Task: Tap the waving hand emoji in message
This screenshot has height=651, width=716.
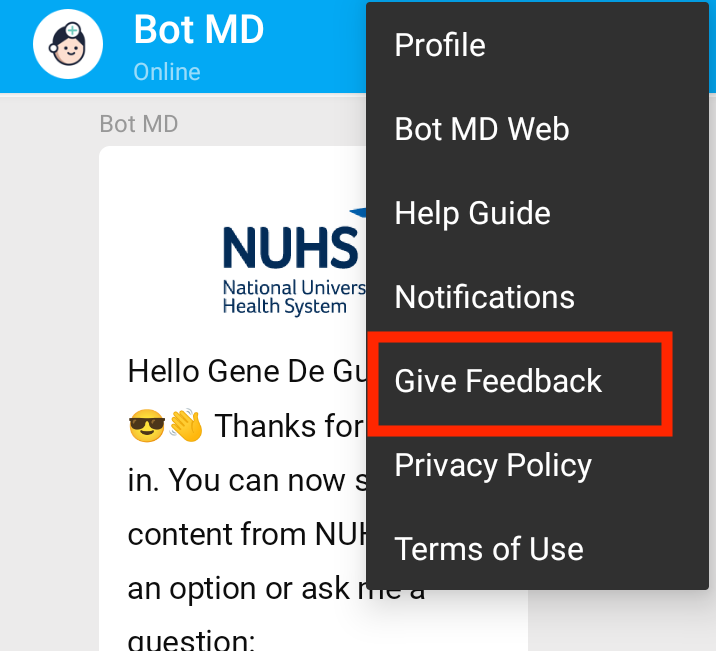Action: pyautogui.click(x=186, y=425)
